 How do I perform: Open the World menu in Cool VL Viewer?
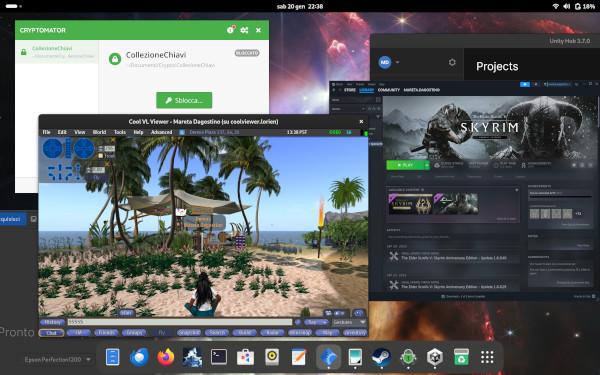[99, 132]
